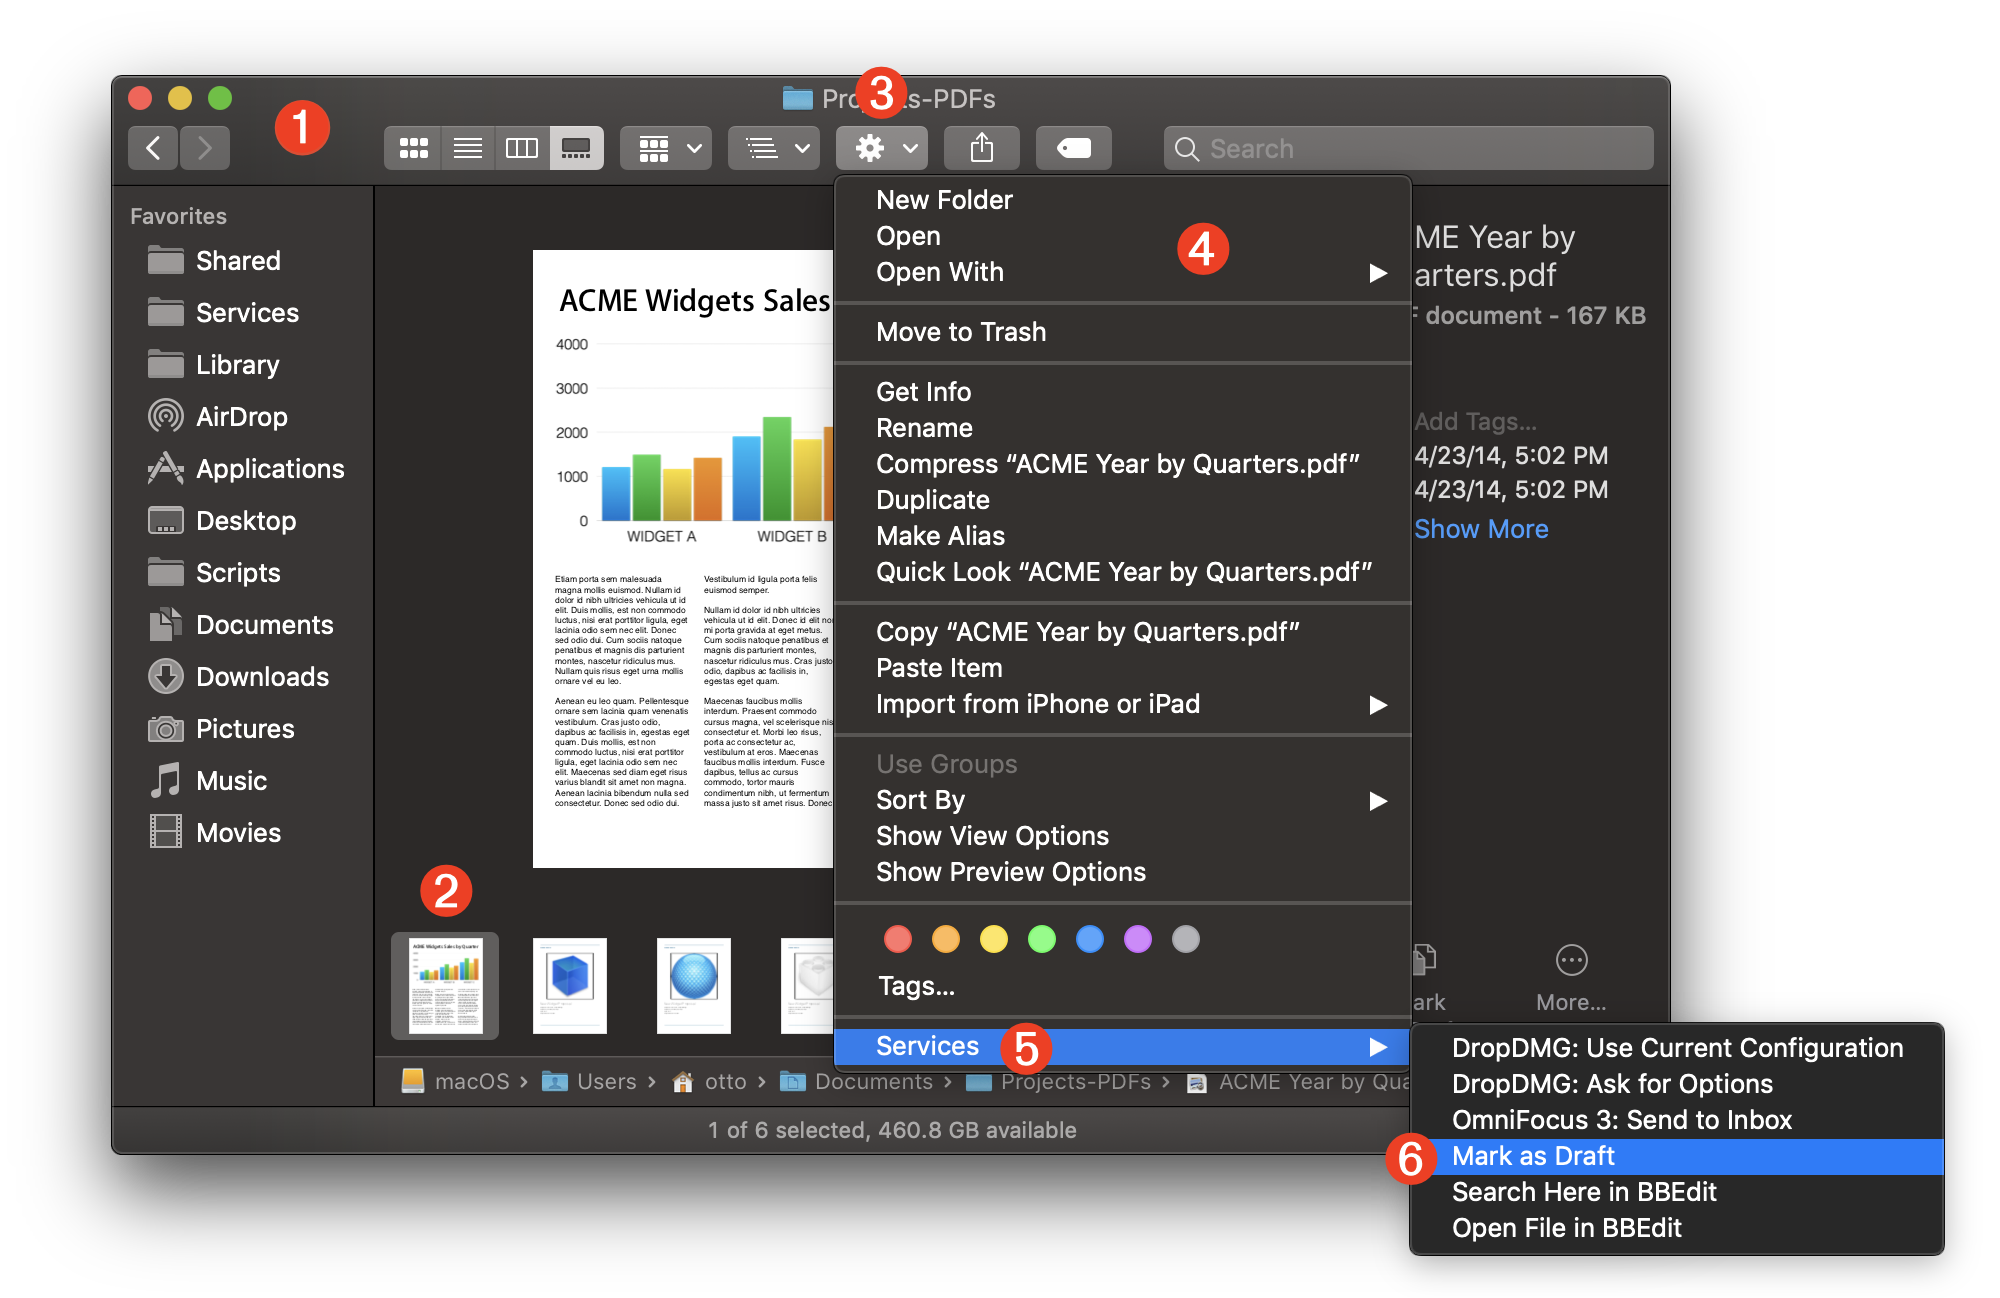Screen dimensions: 2000x1298
Task: Apply the yellow tag color
Action: click(x=994, y=939)
